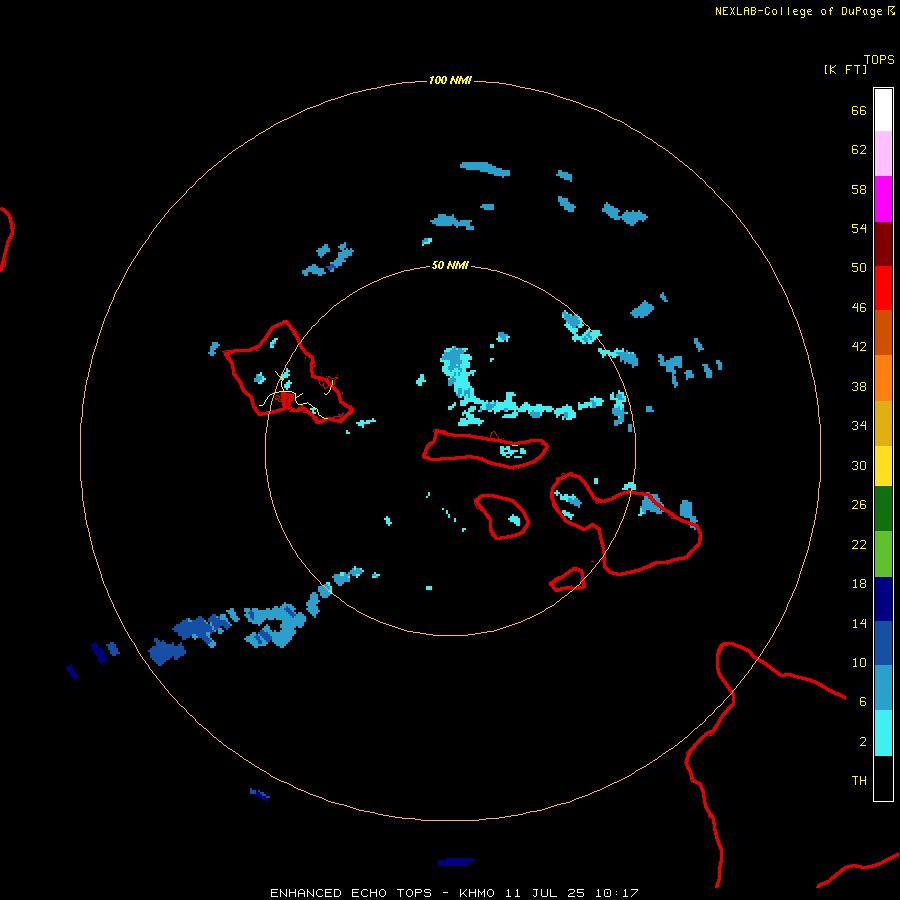Click legend value 50
The width and height of the screenshot is (900, 900).
coord(859,267)
